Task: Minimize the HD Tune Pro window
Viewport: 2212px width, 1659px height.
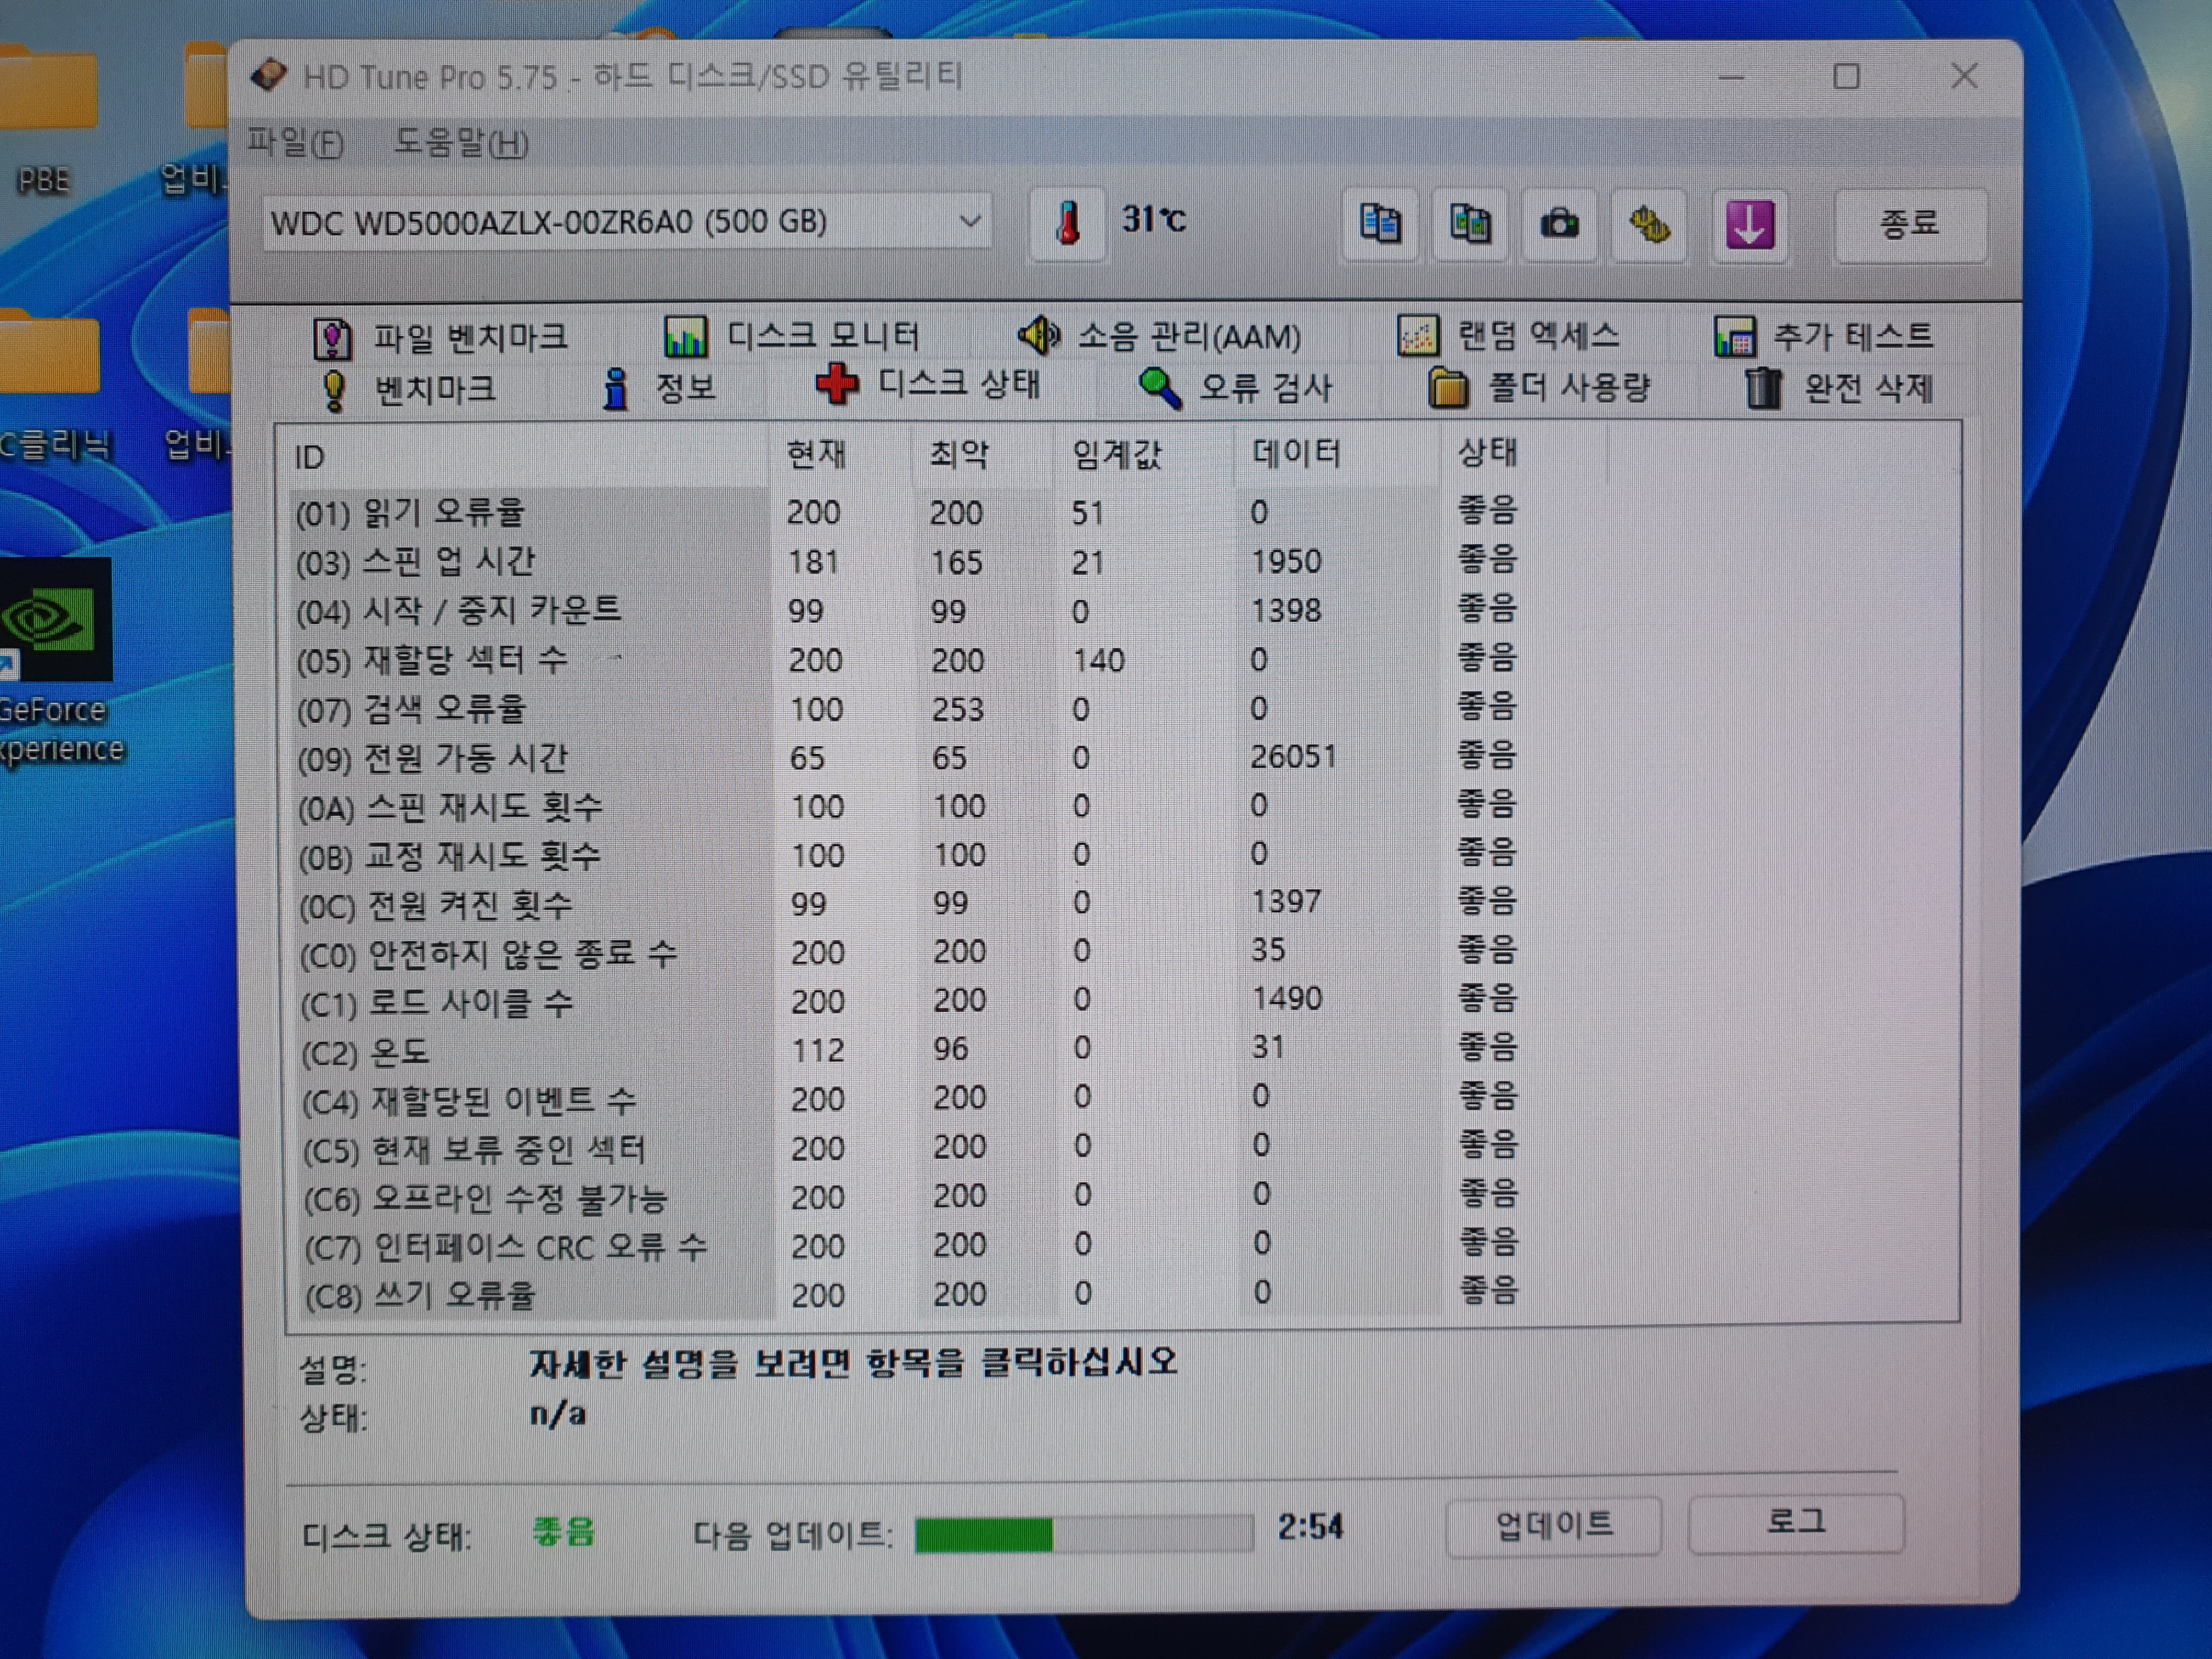Action: point(1731,77)
